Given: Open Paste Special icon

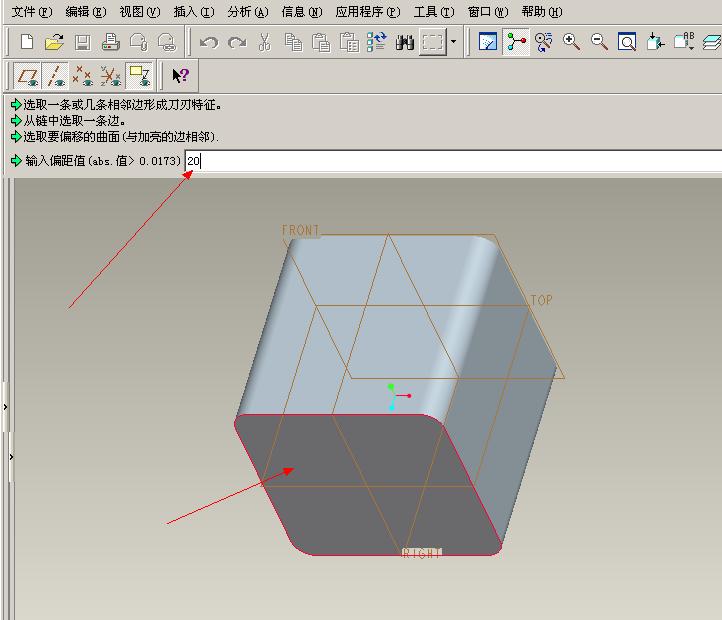Looking at the screenshot, I should (349, 42).
